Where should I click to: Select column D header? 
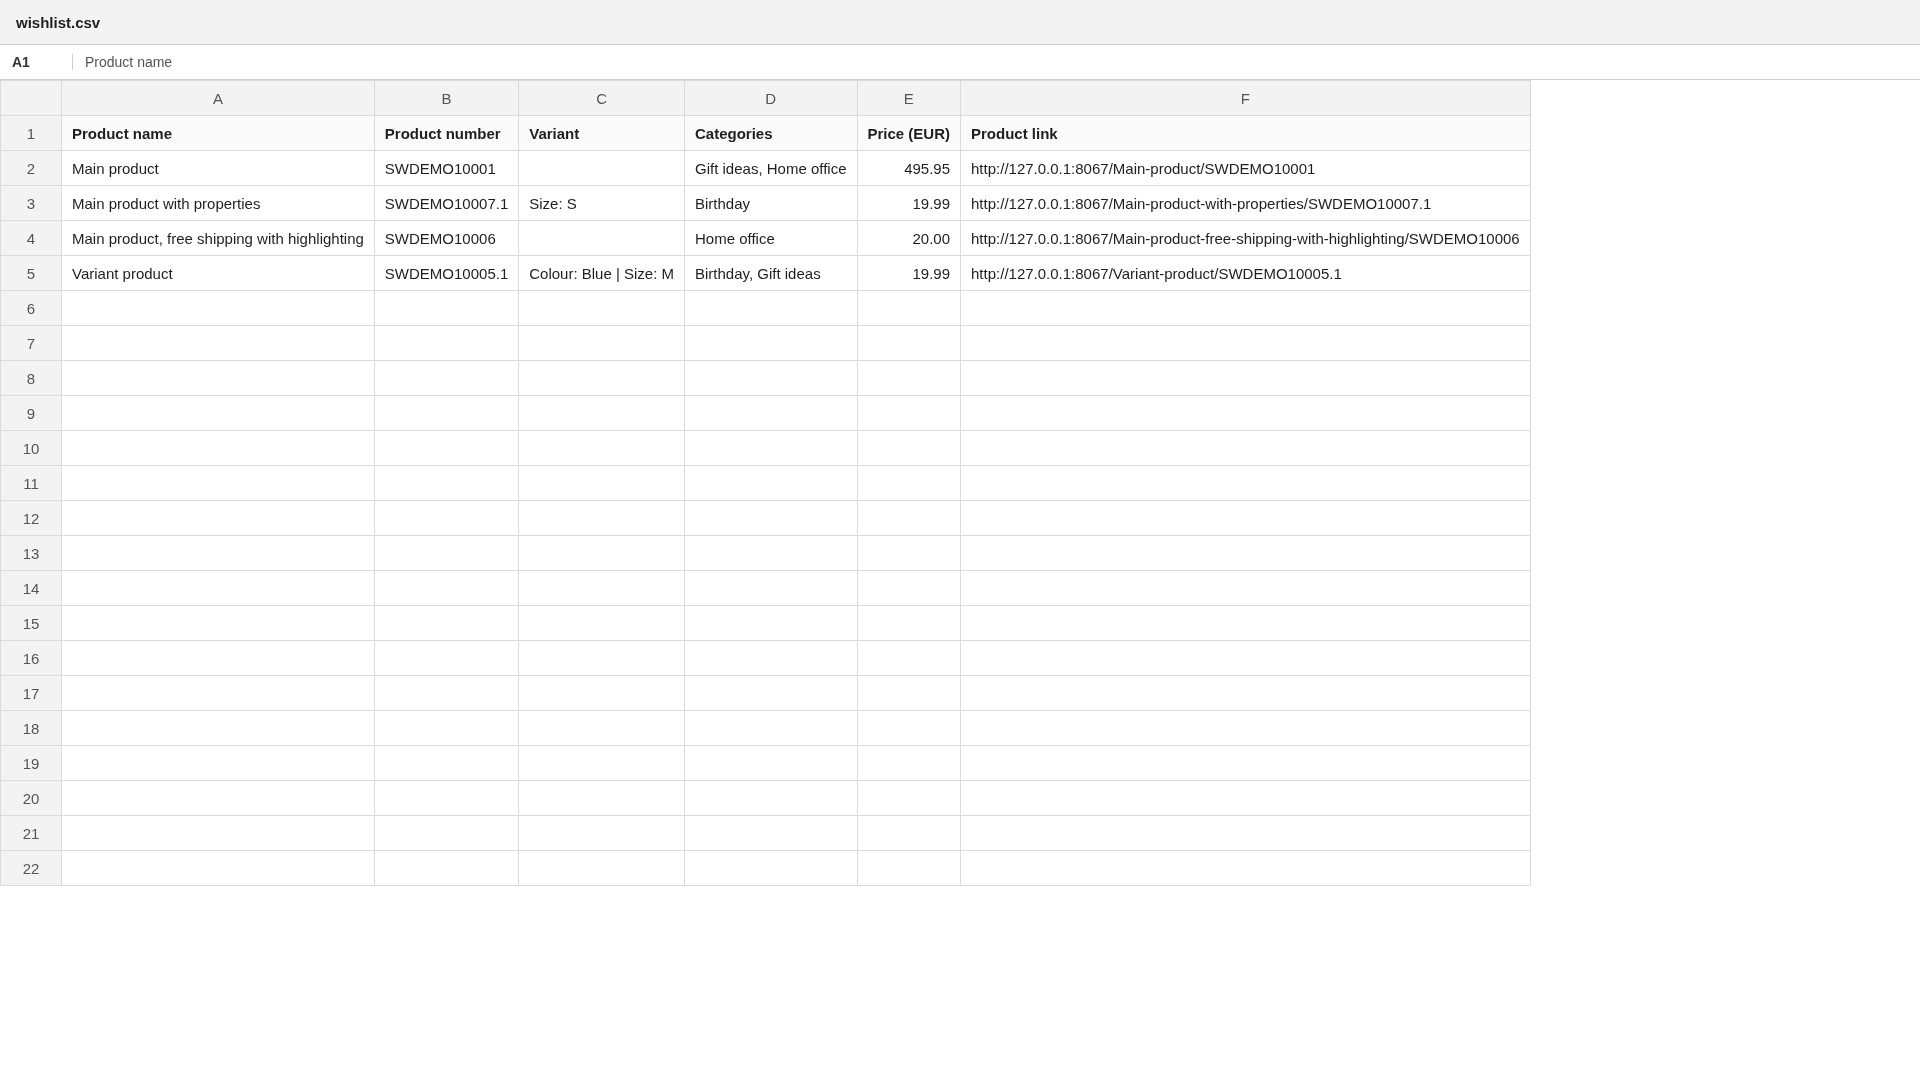coord(770,98)
